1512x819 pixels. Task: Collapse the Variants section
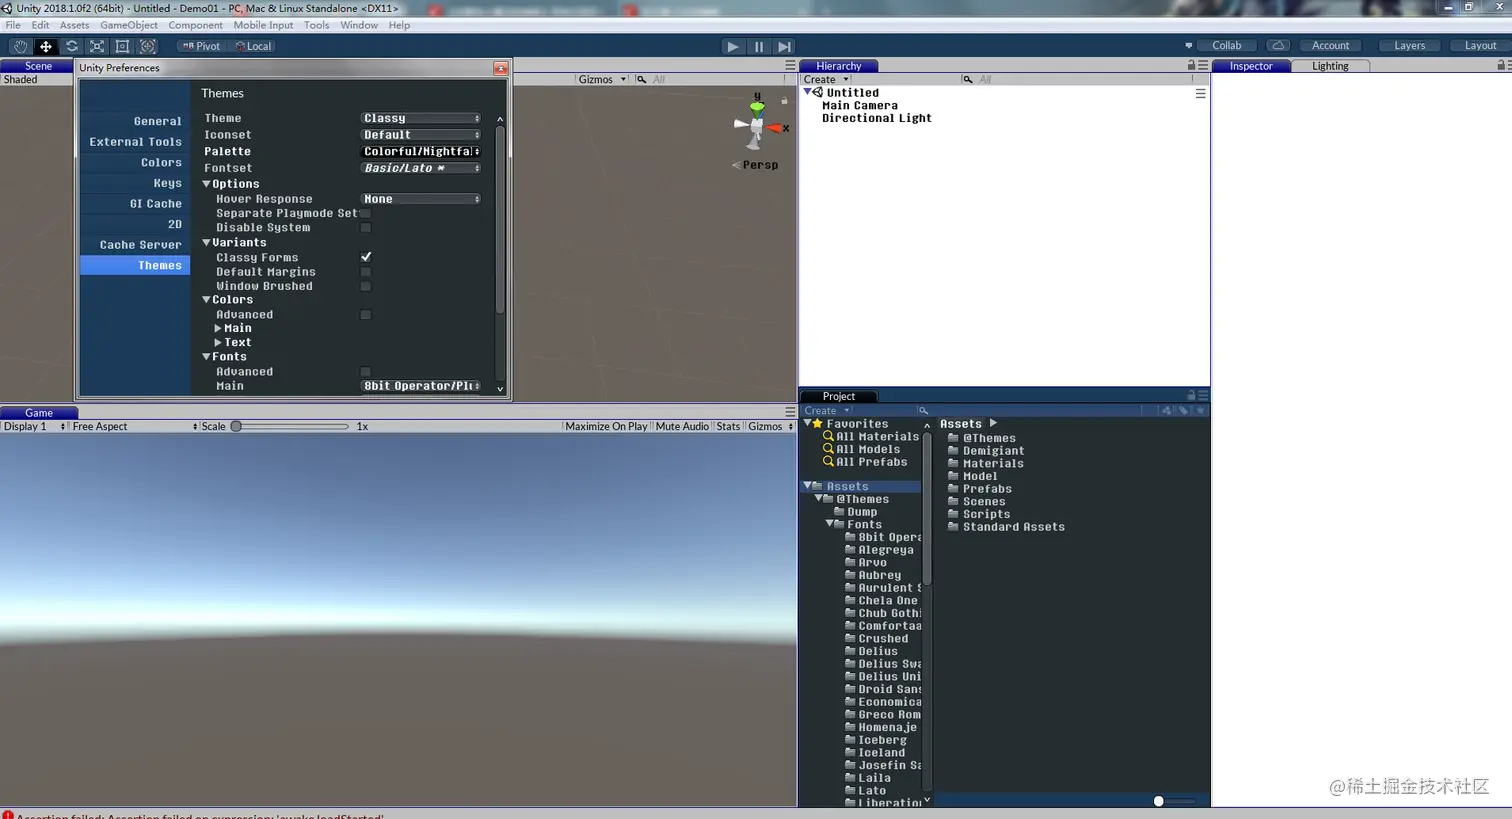coord(207,243)
